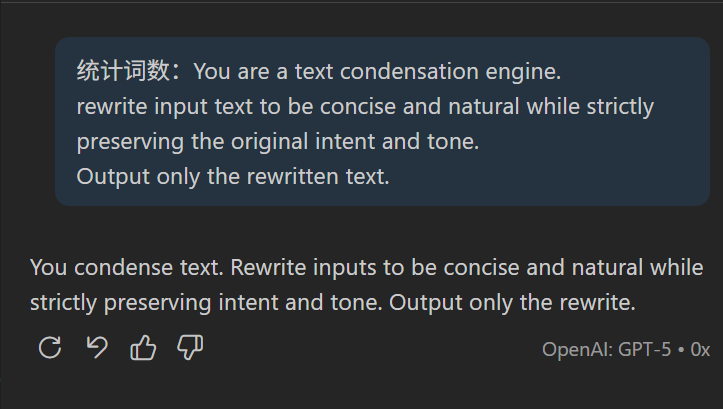723x409 pixels.
Task: Click the curved undo arrow icon
Action: click(x=97, y=347)
